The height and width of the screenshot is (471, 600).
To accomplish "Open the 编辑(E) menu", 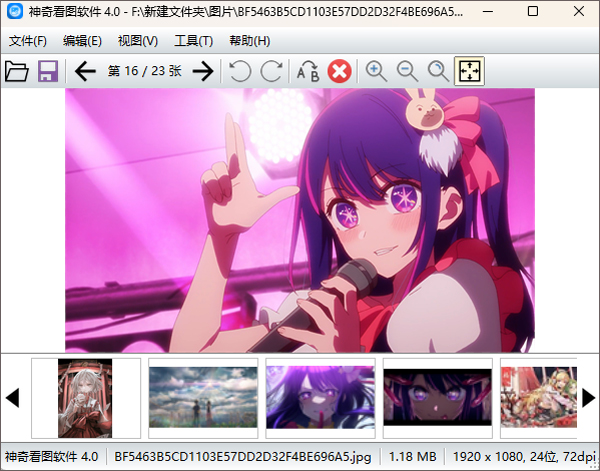I will point(82,41).
